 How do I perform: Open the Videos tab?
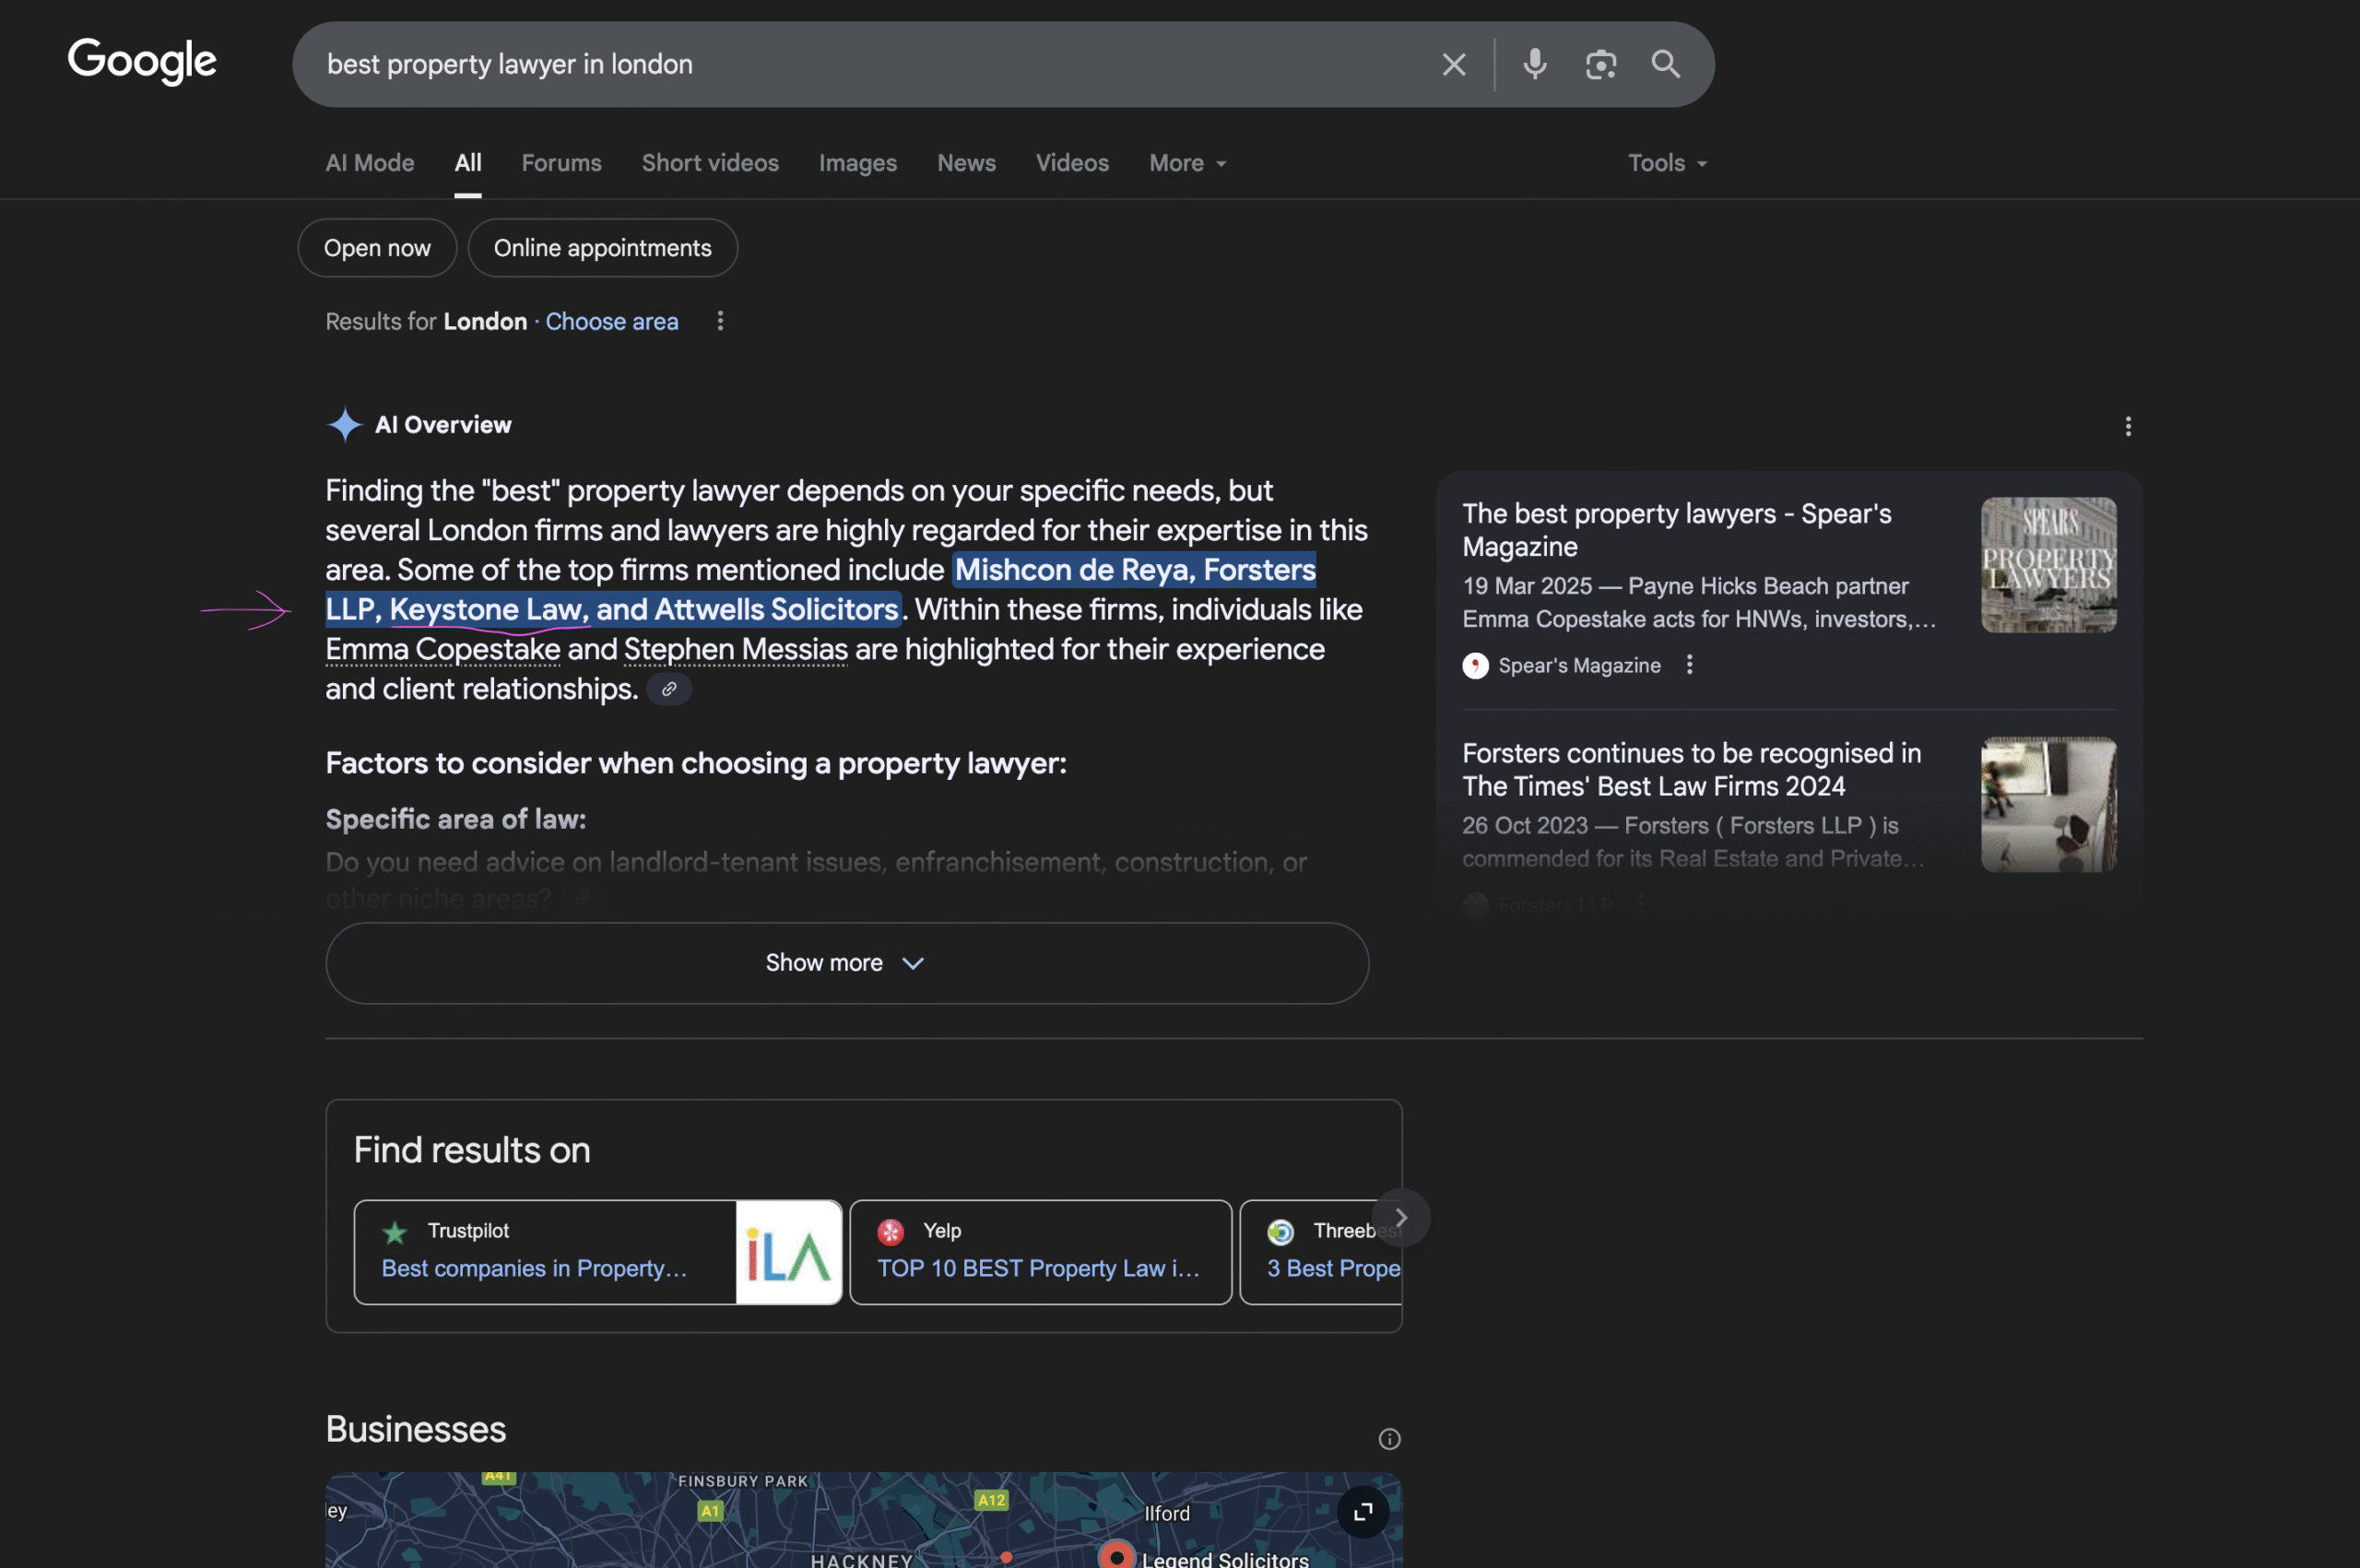coord(1072,163)
